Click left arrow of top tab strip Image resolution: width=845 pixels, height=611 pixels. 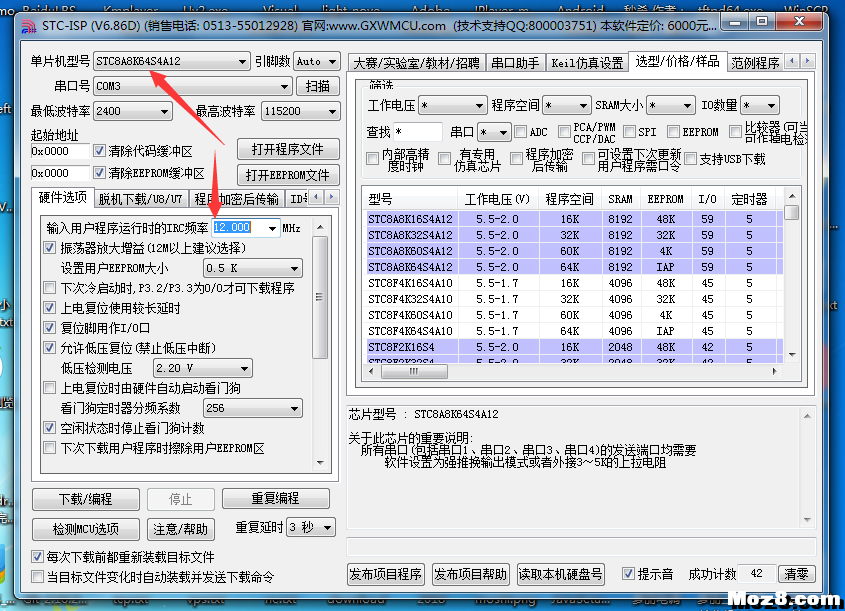pyautogui.click(x=792, y=61)
